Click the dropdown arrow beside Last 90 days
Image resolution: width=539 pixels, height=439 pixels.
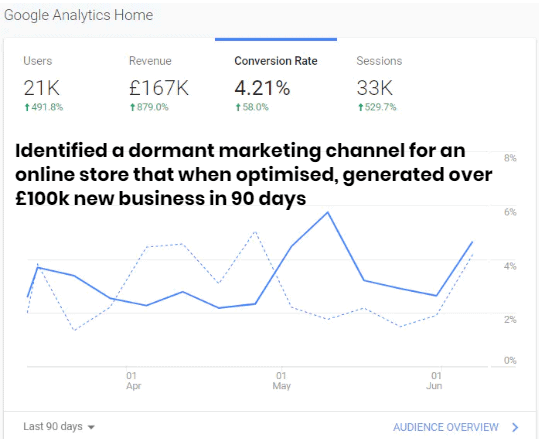(91, 427)
